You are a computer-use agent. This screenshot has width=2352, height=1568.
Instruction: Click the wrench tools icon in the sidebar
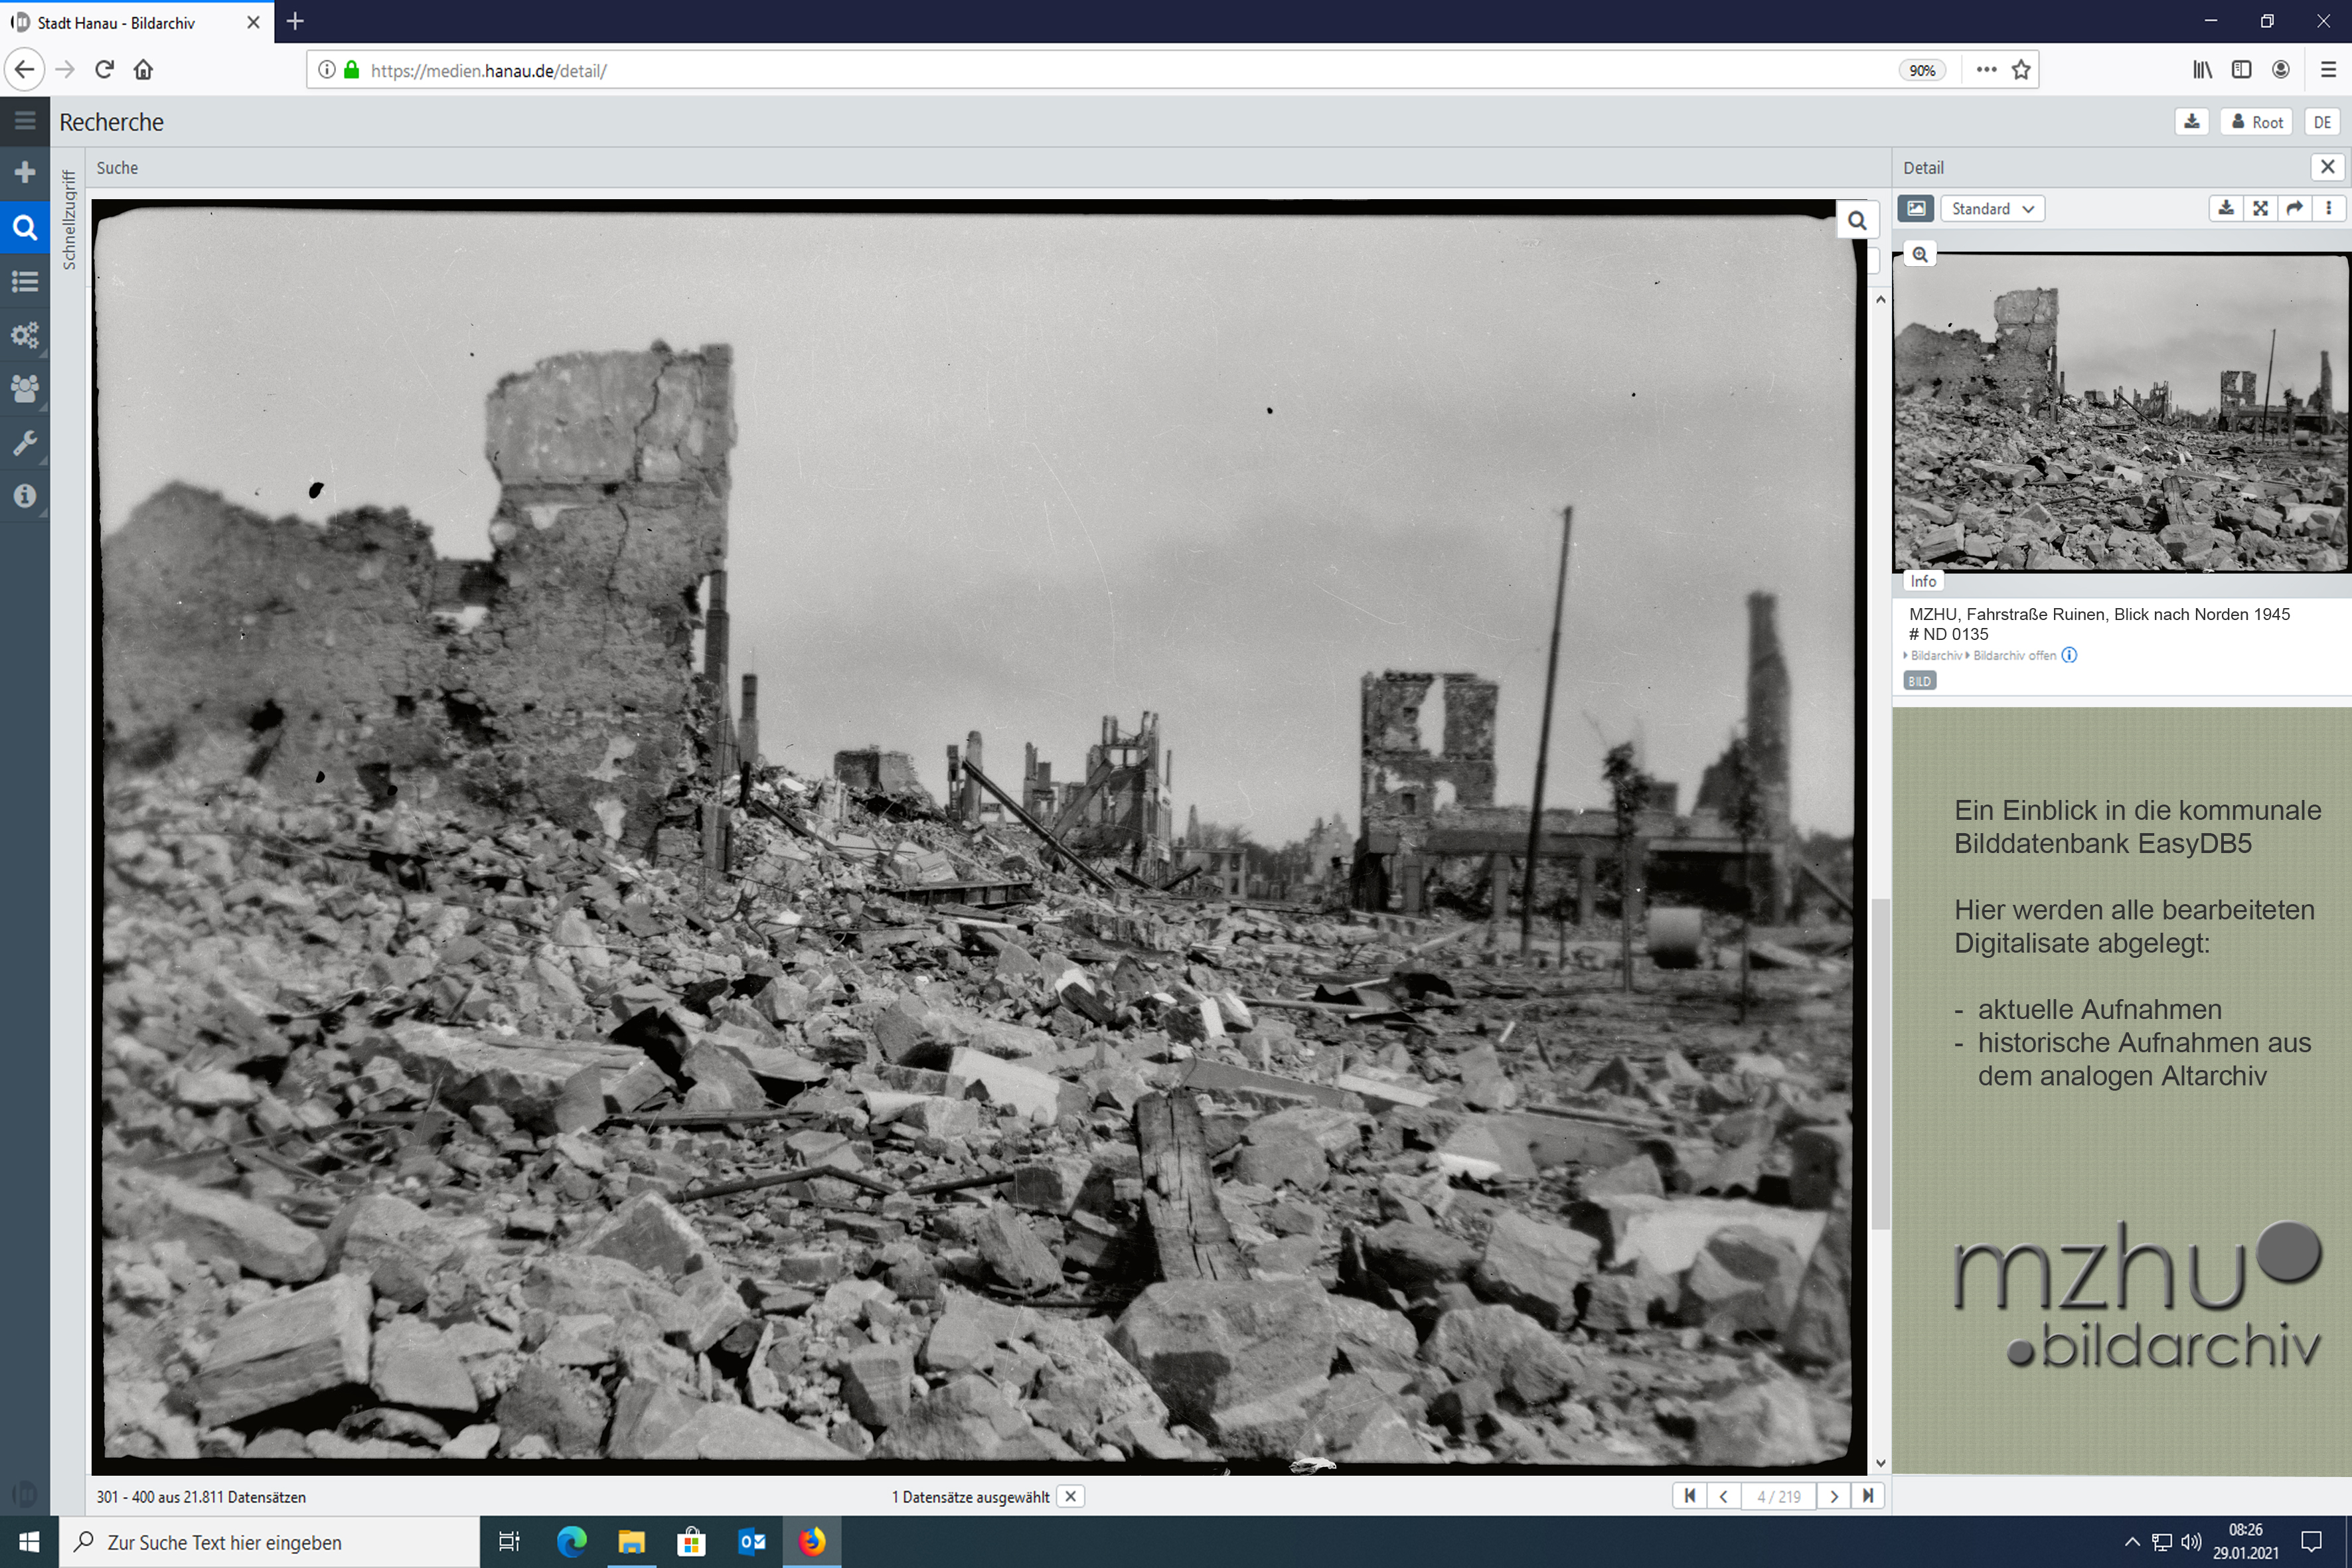[25, 442]
